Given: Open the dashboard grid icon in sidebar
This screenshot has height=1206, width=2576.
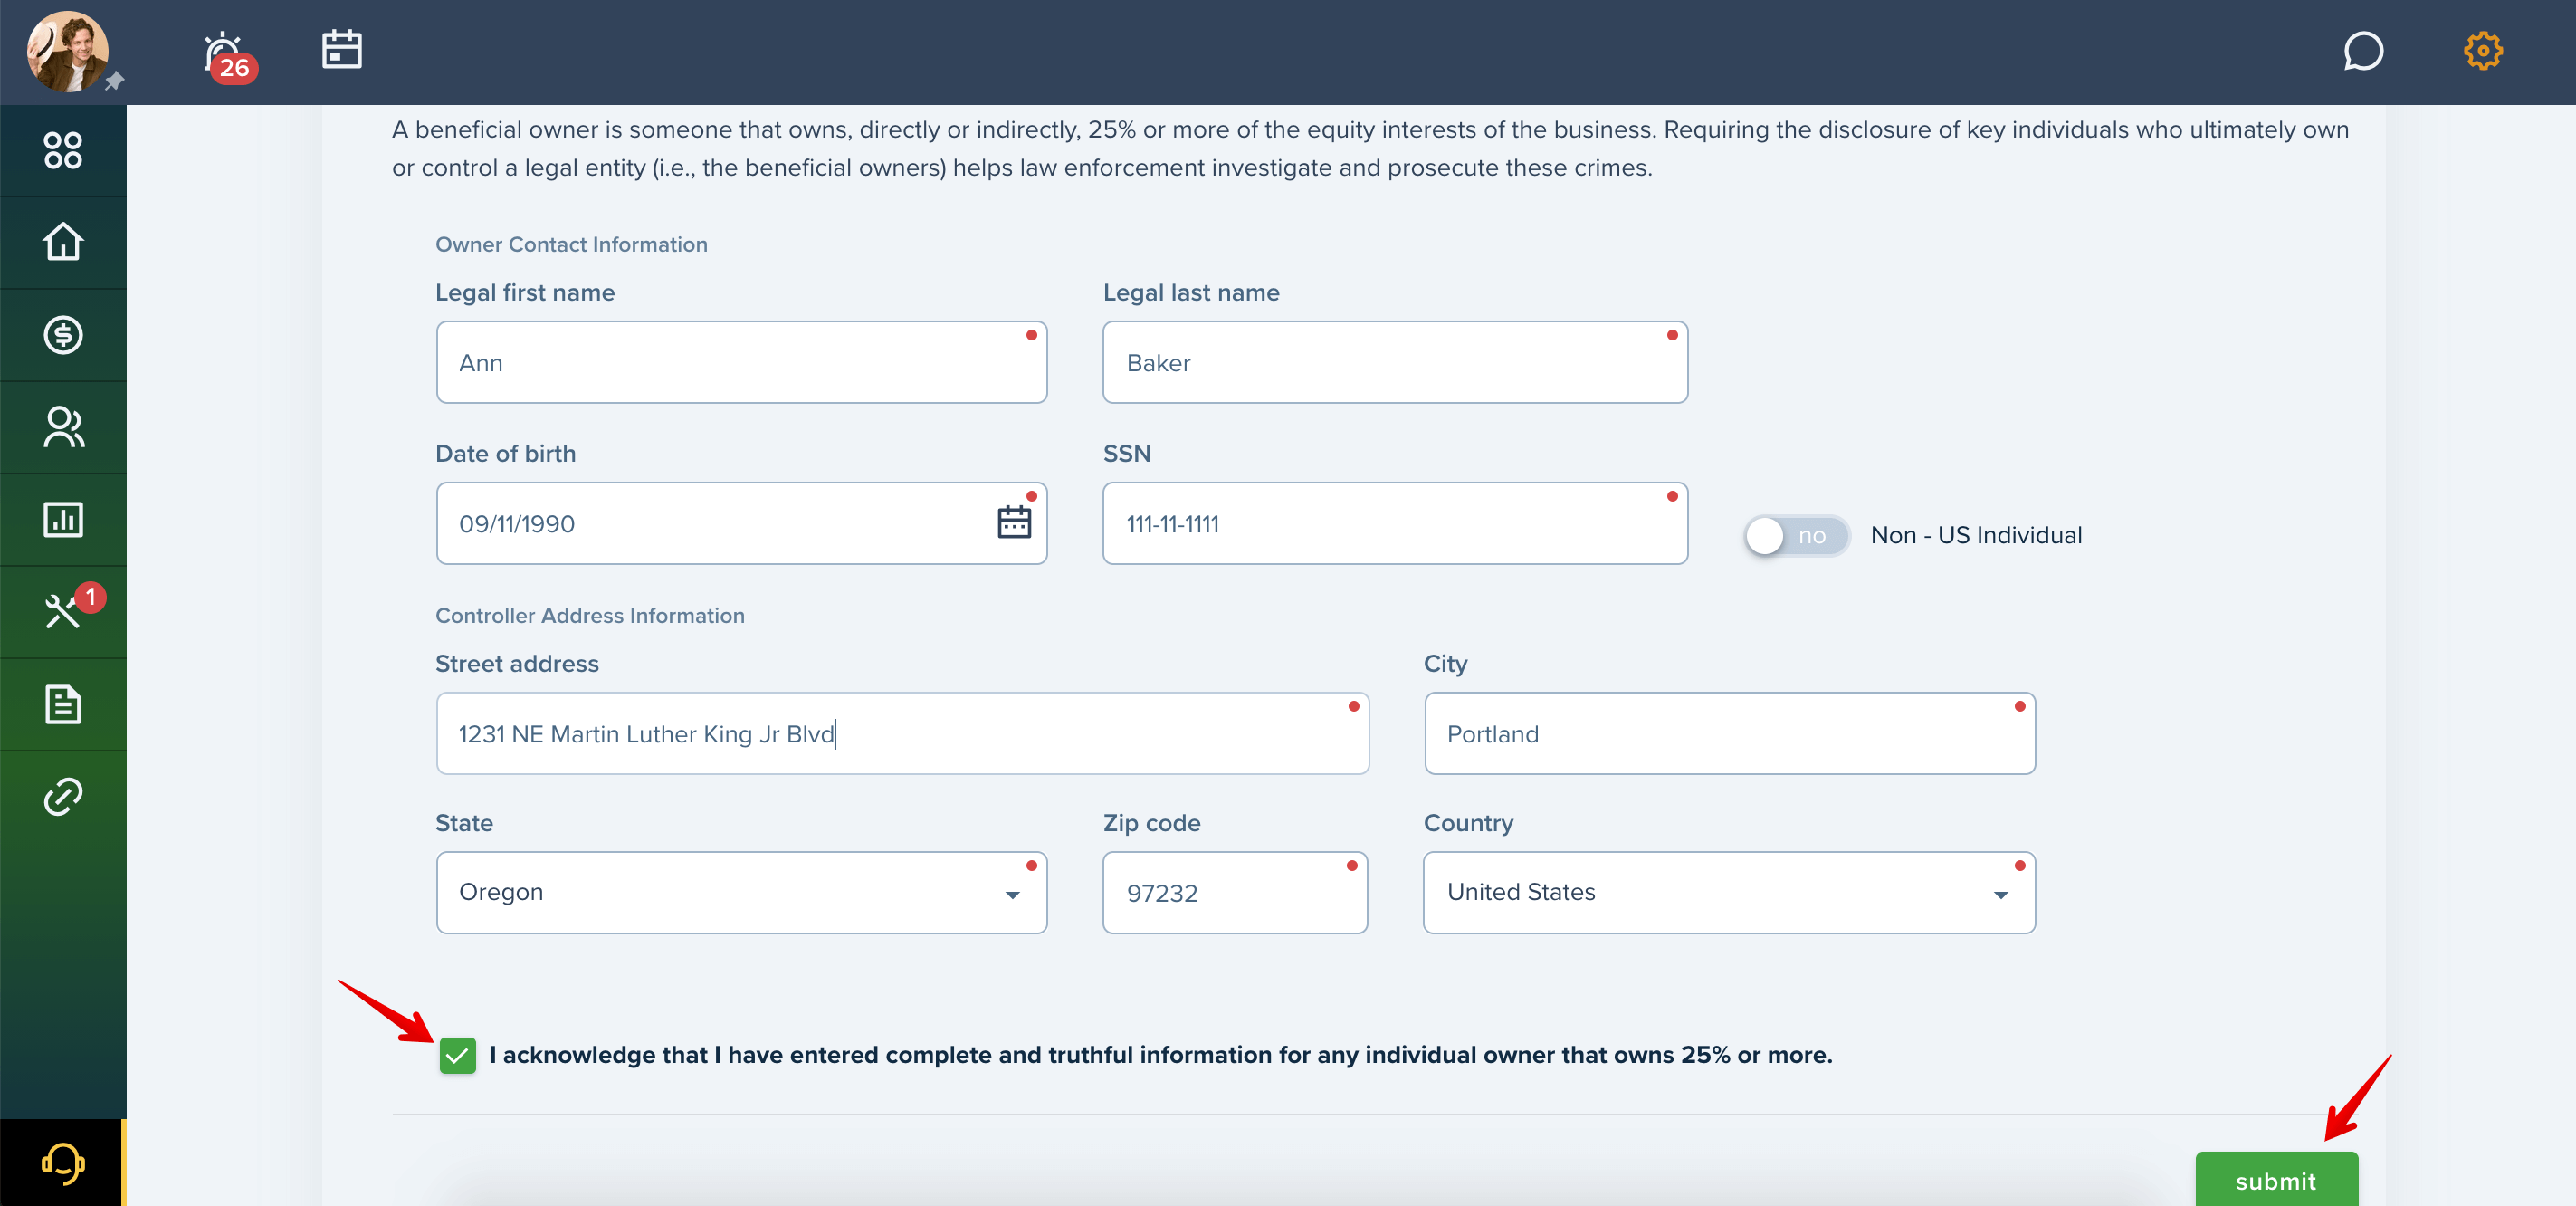Looking at the screenshot, I should tap(63, 150).
